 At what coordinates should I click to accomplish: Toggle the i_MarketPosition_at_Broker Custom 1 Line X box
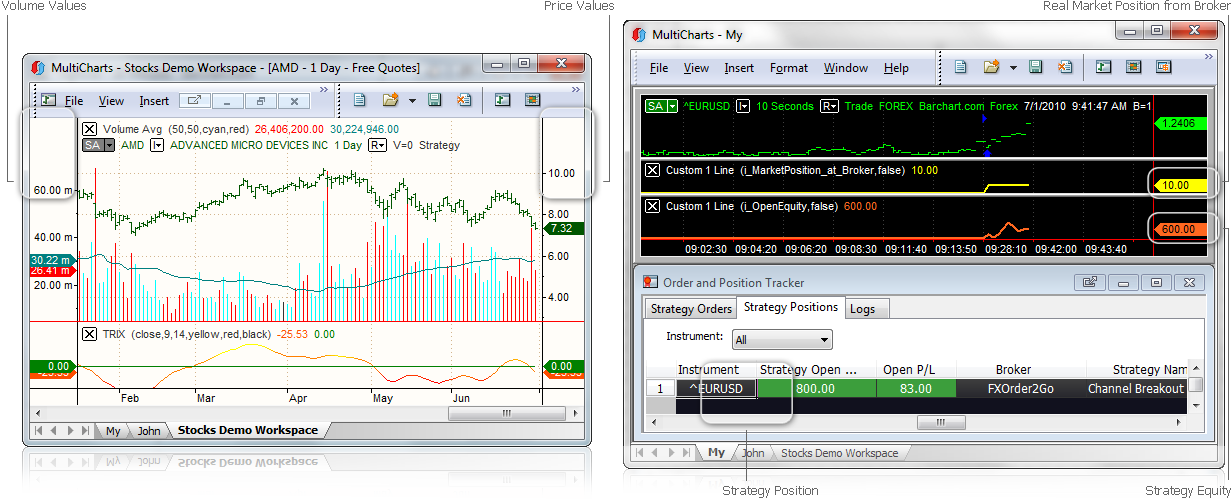[x=653, y=171]
